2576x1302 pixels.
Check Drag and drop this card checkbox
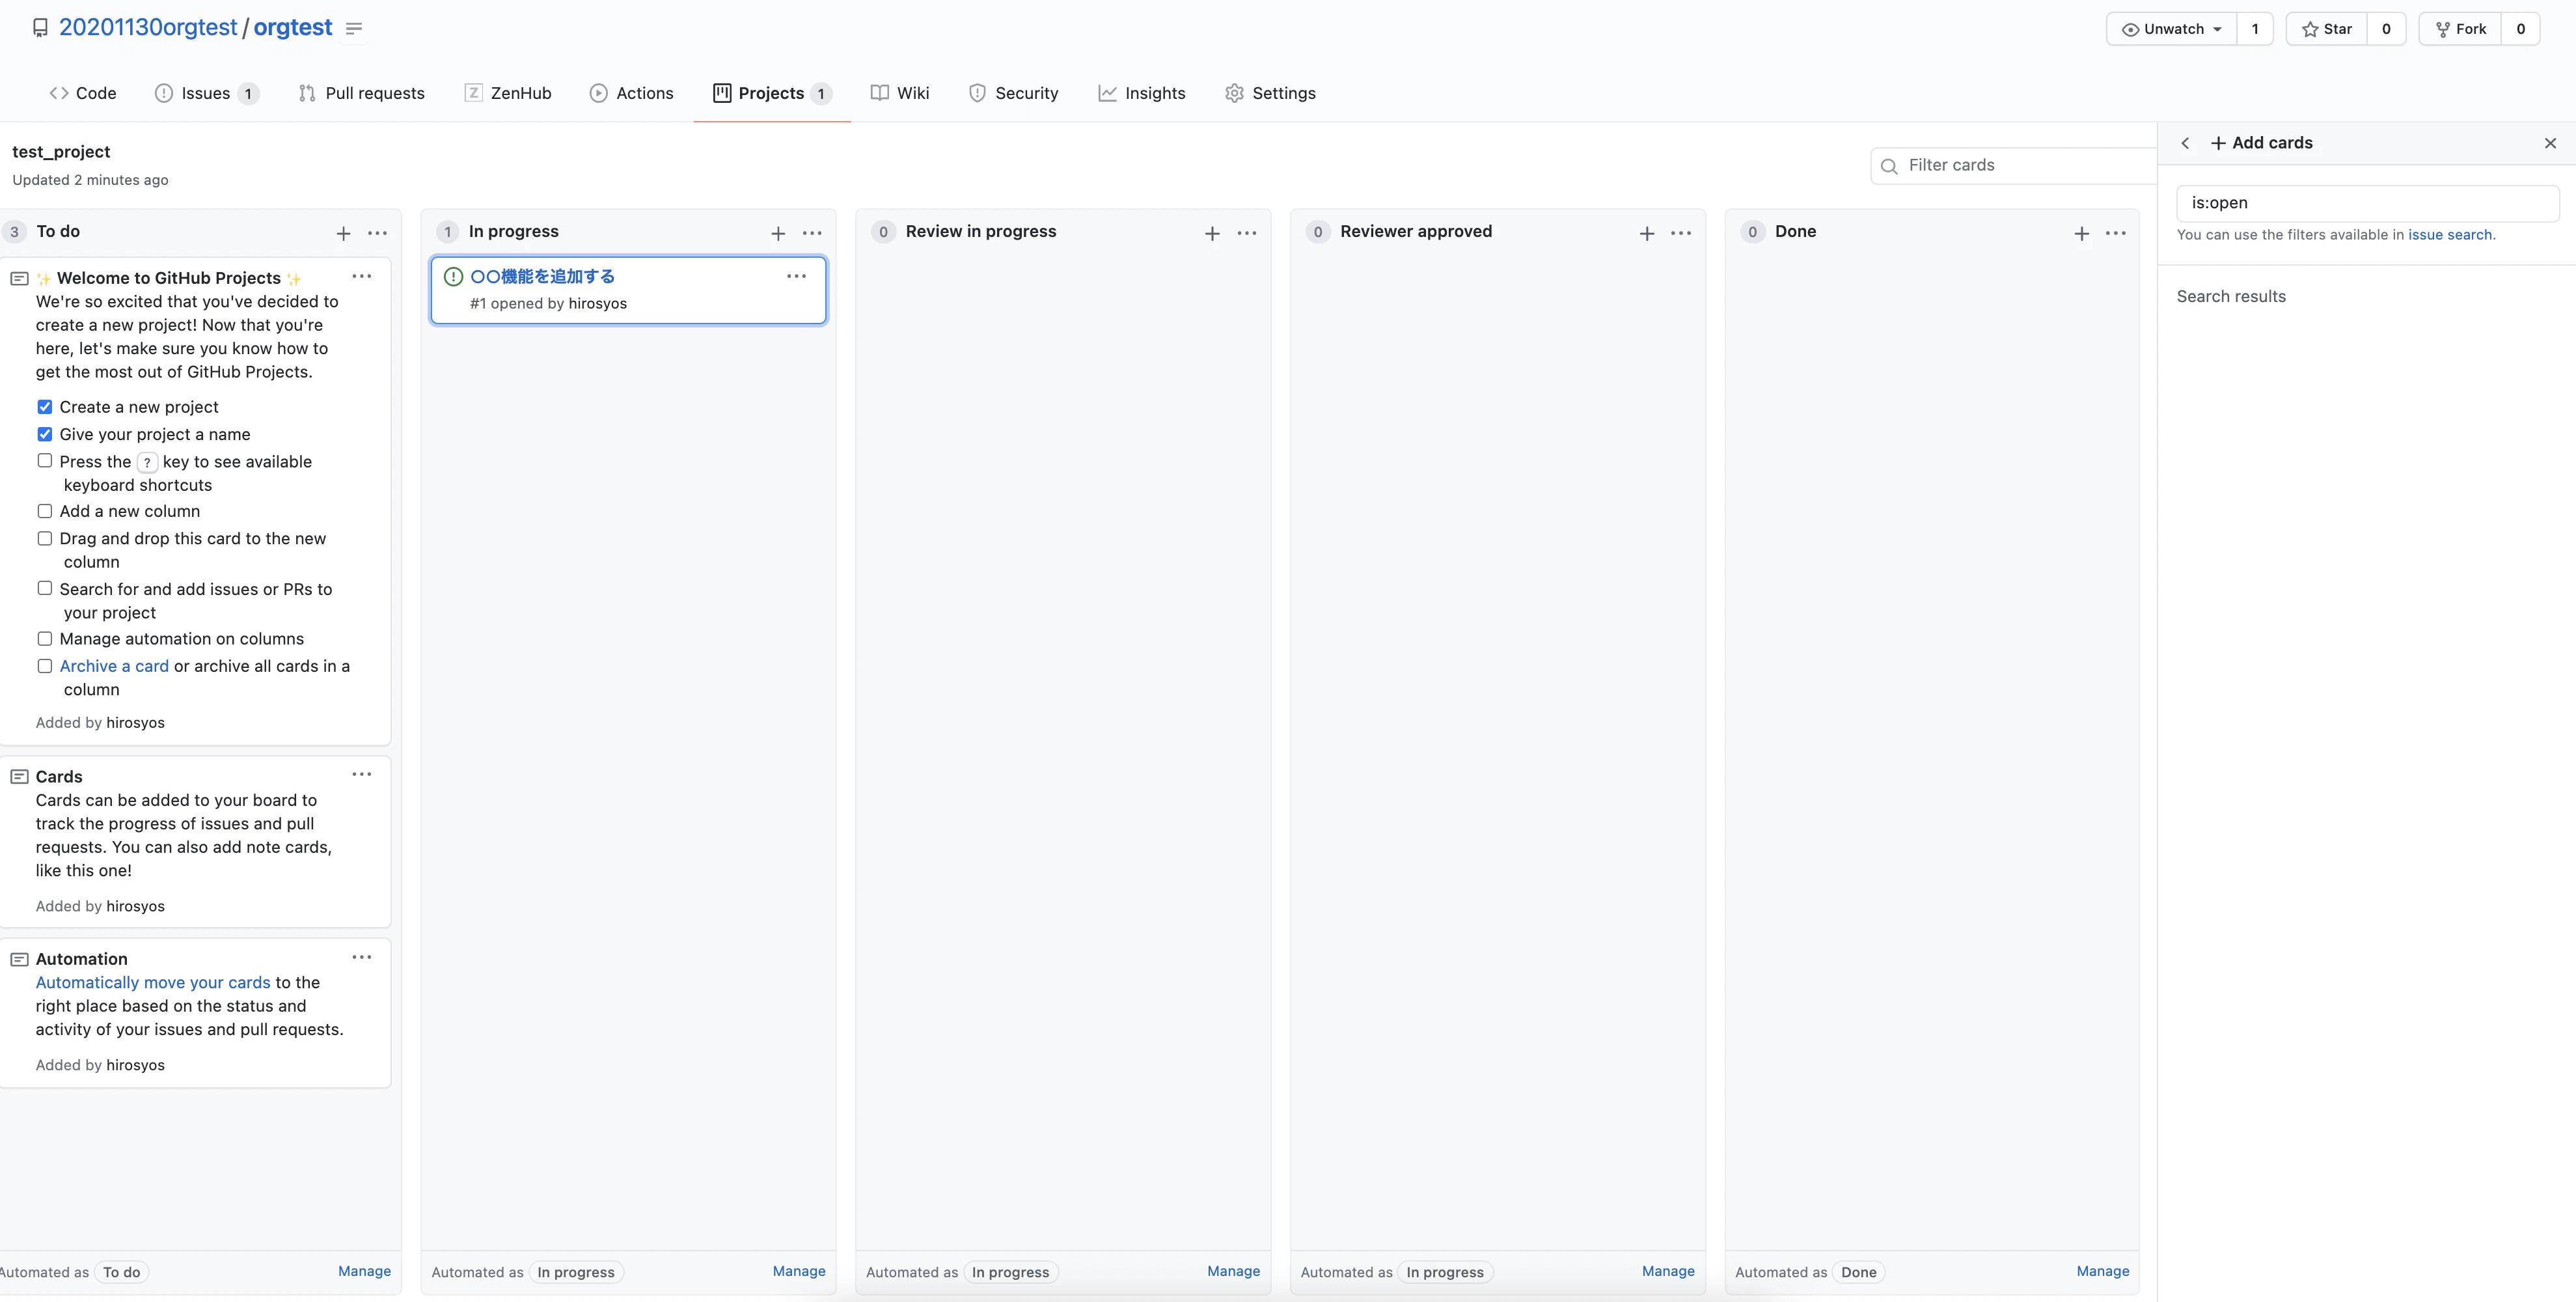tap(45, 538)
